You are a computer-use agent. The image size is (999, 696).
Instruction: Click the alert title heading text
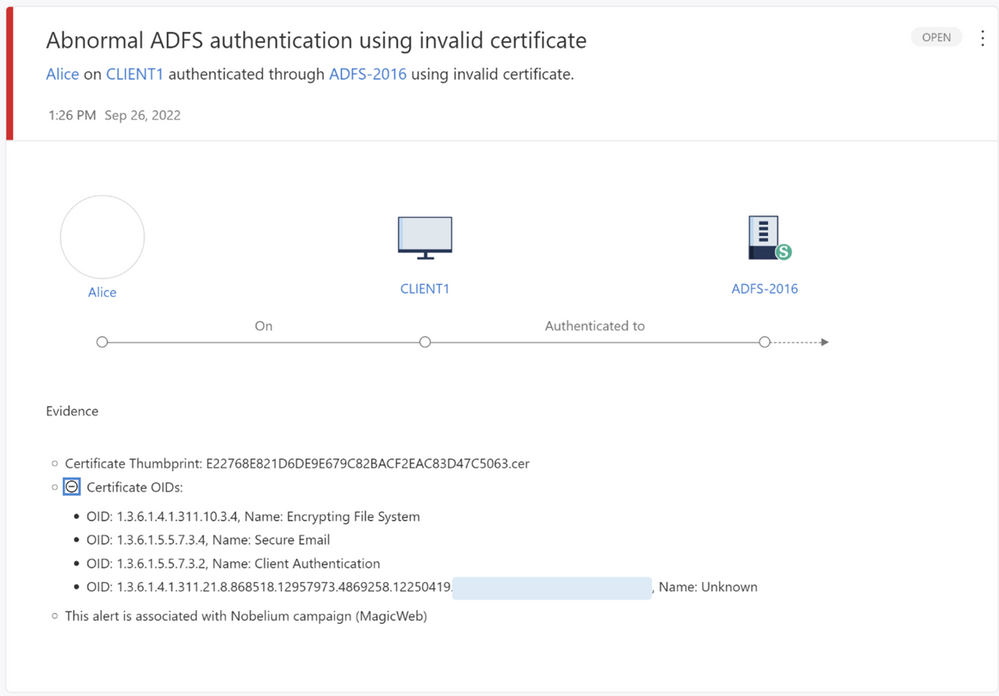[316, 40]
